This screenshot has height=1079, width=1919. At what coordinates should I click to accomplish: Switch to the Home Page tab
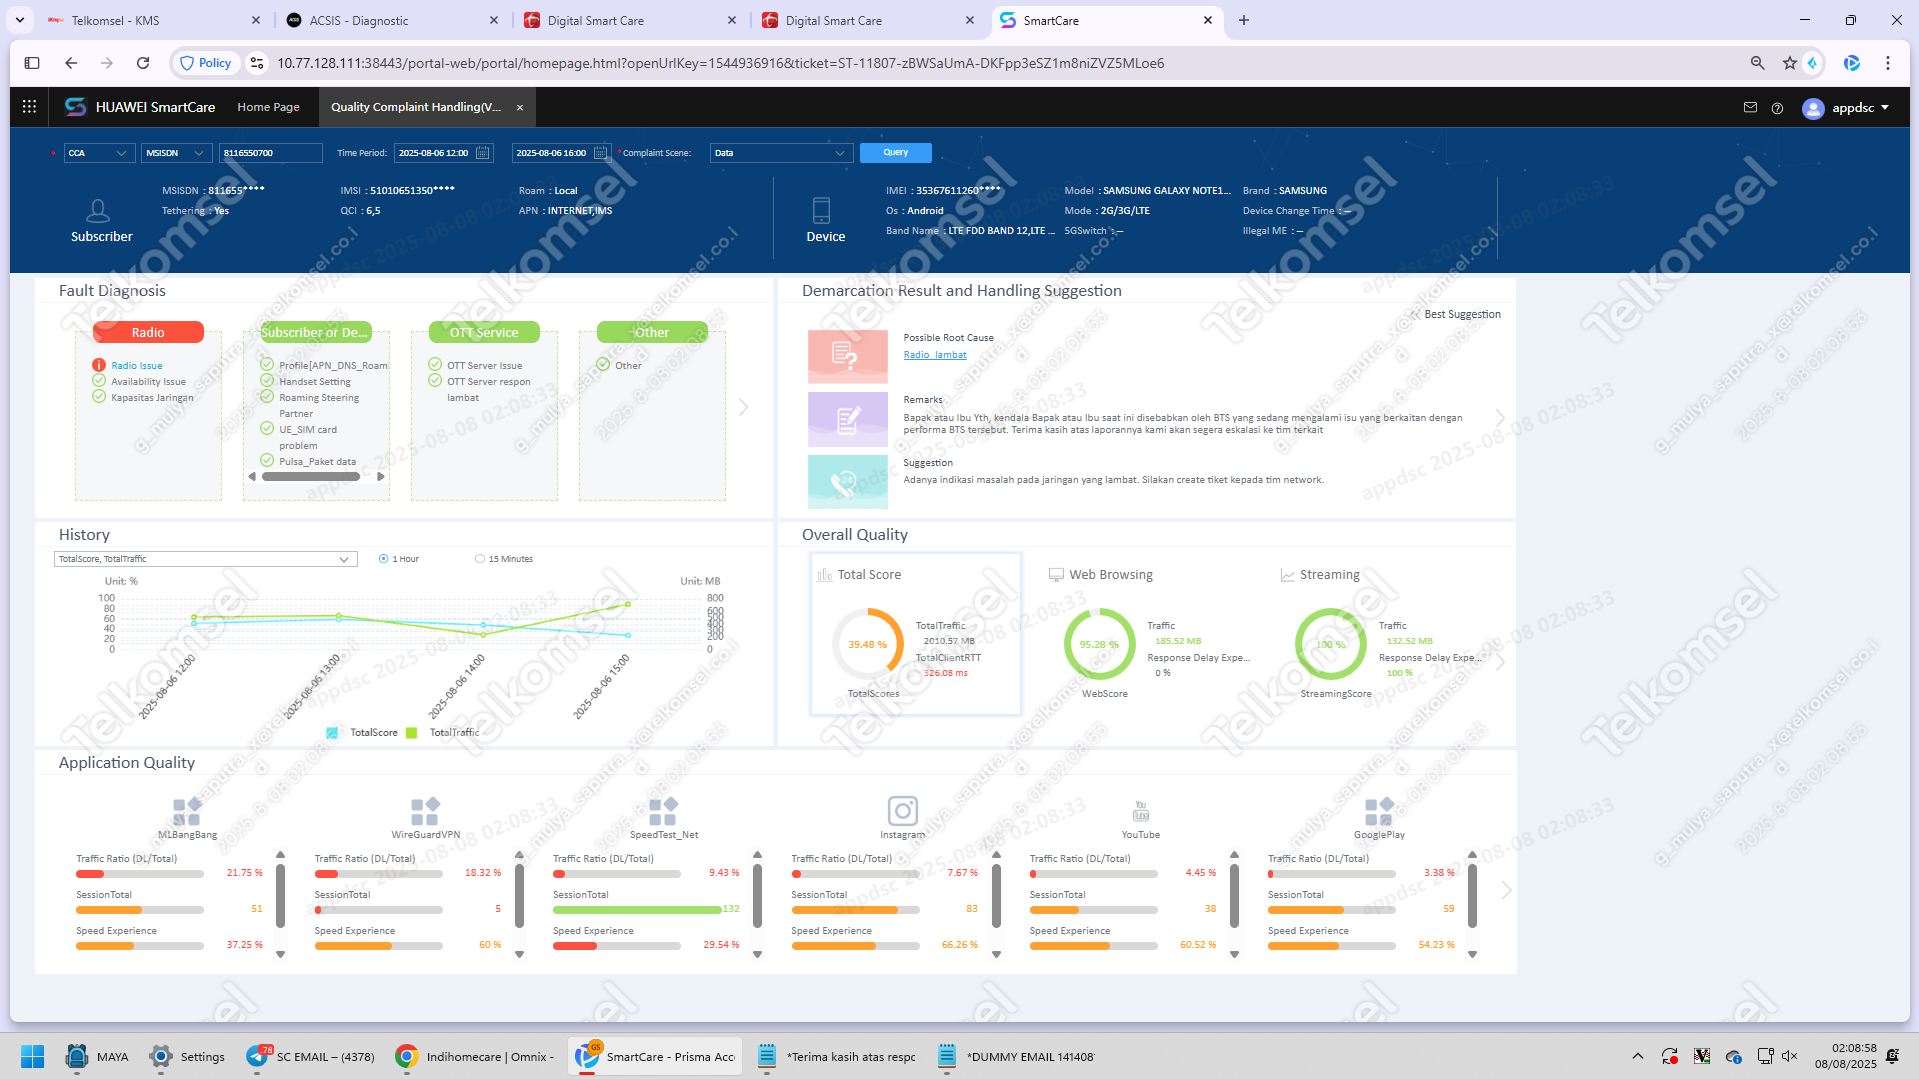tap(268, 107)
